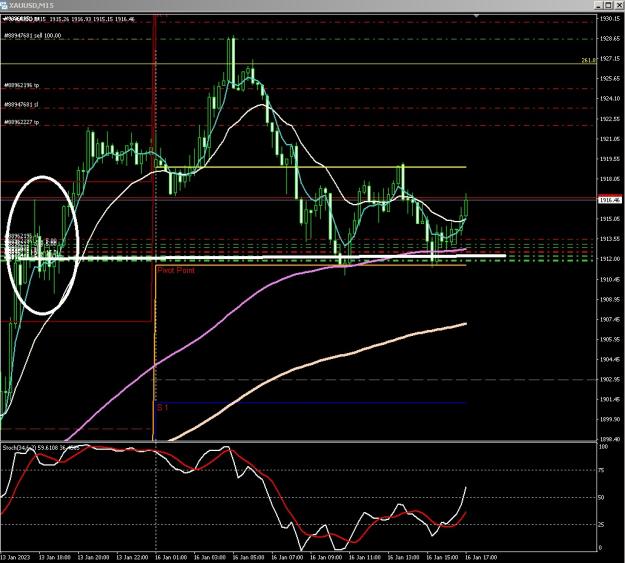
Task: Select the '#88947681 sl' stop-loss label
Action: point(21,104)
